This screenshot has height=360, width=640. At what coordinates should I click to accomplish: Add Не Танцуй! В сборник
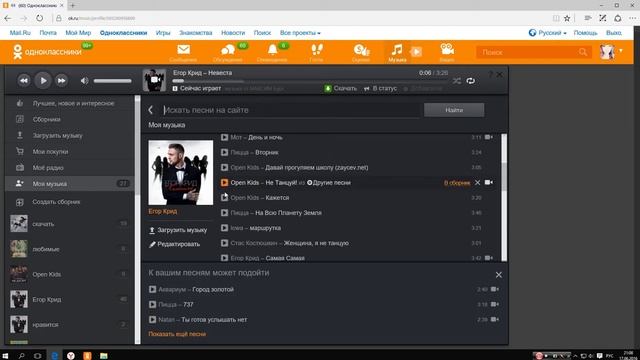(x=457, y=183)
